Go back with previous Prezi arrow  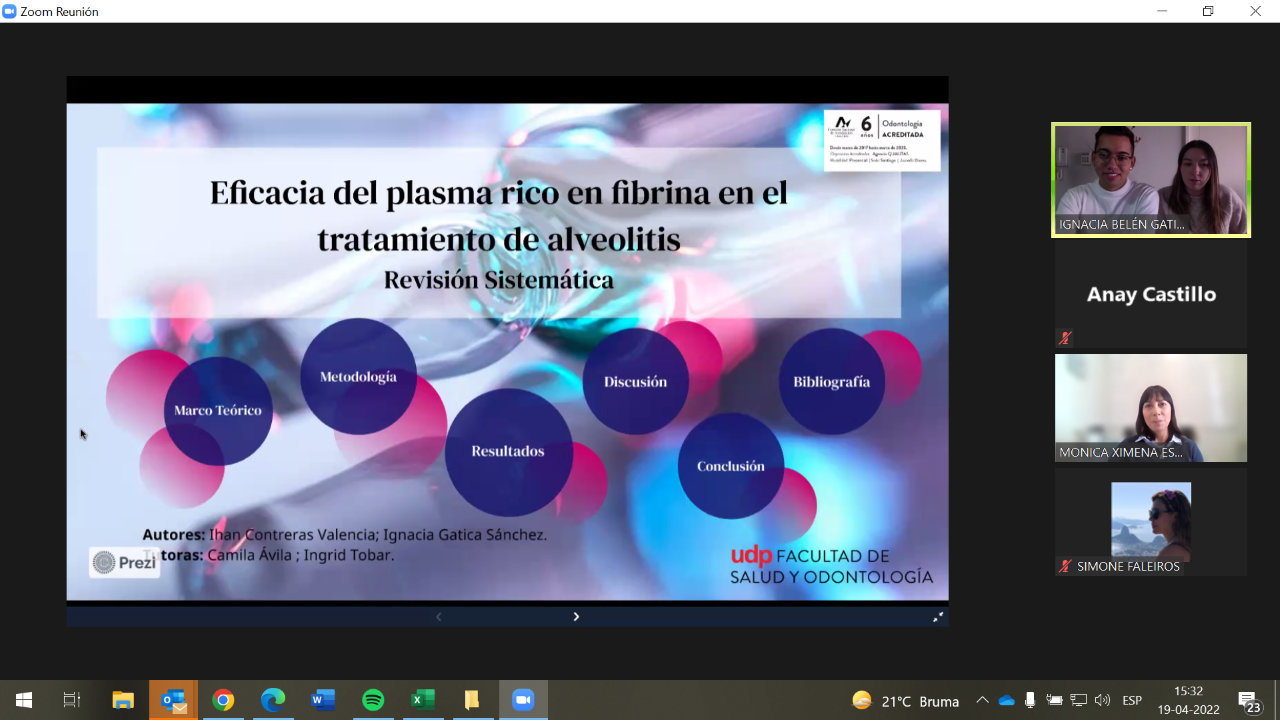(438, 617)
